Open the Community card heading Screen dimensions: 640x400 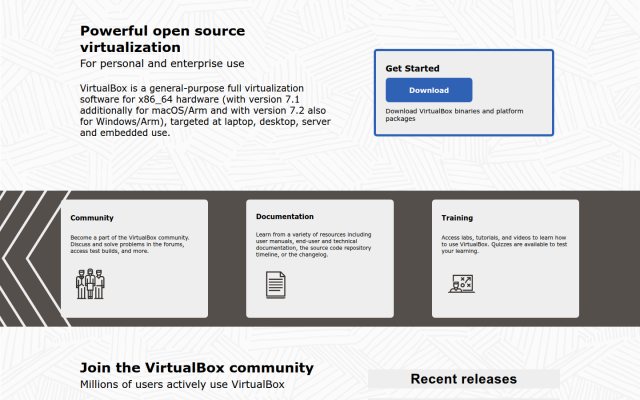click(x=92, y=218)
